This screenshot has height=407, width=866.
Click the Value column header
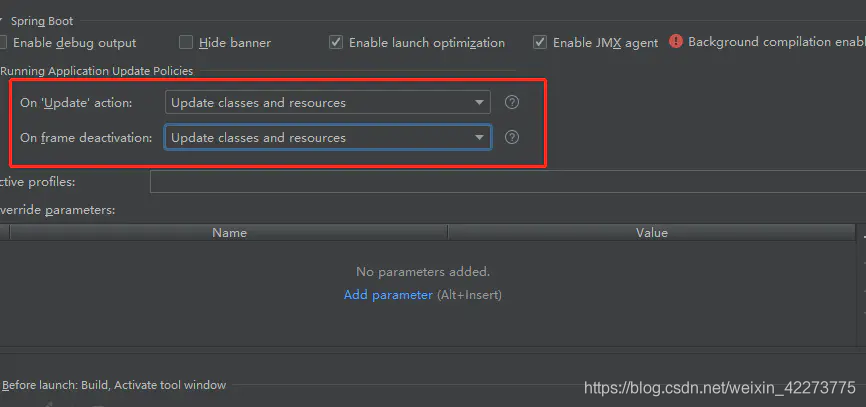click(652, 232)
